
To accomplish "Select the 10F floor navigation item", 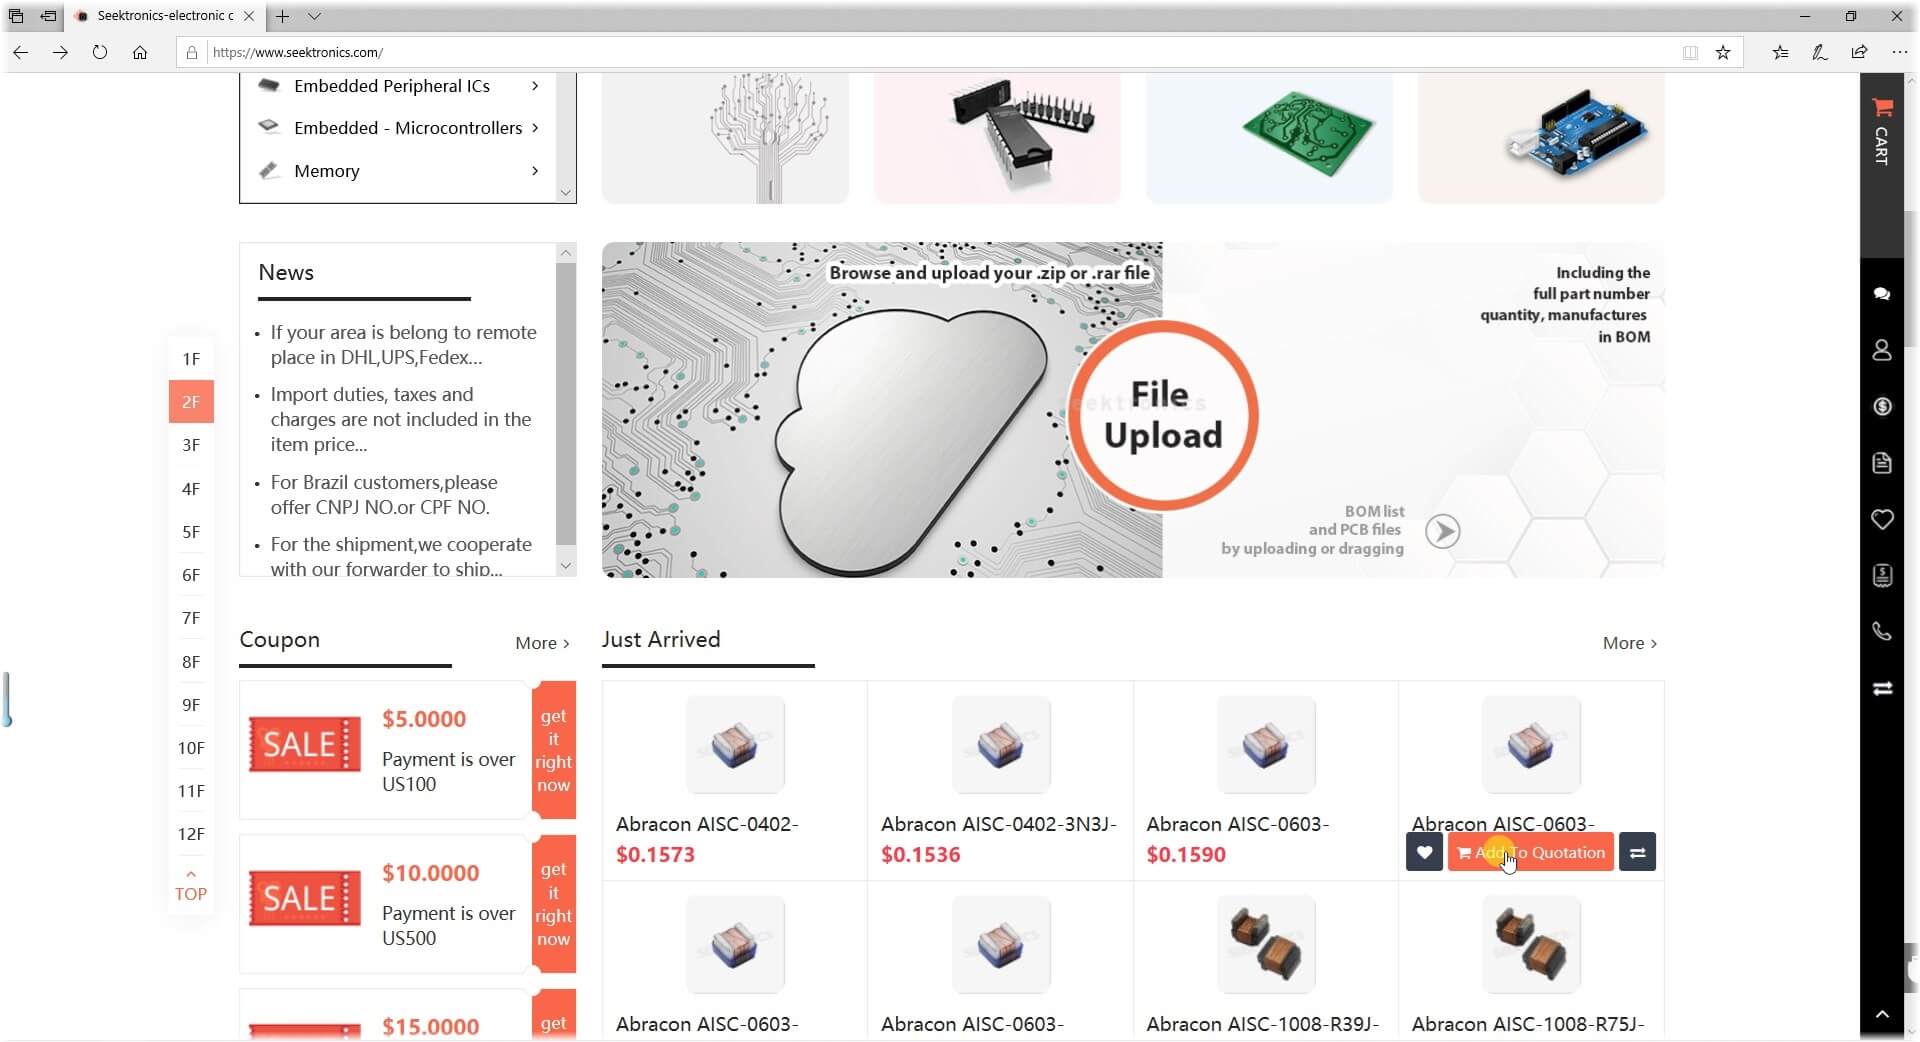I will coord(191,748).
